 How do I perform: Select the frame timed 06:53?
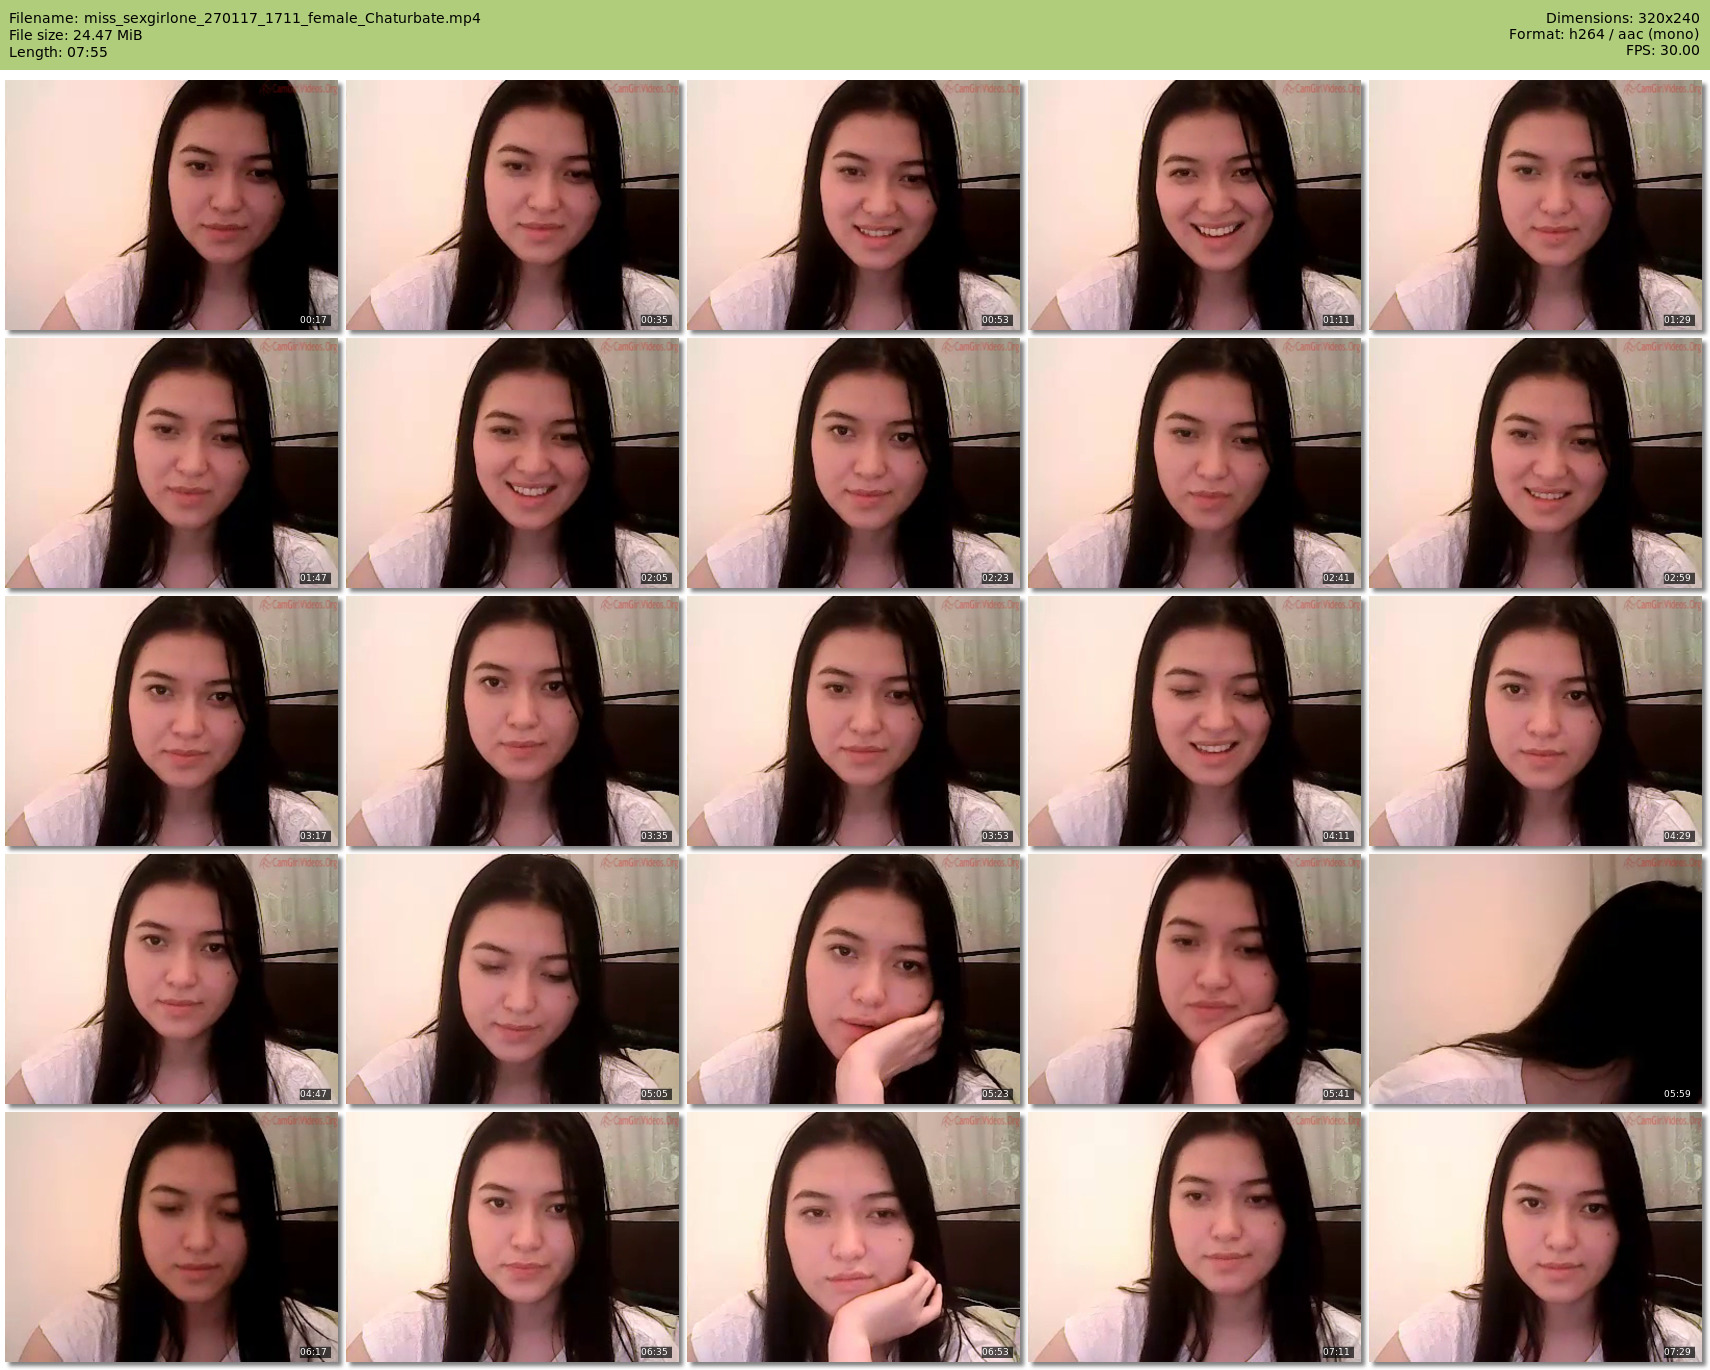[854, 1237]
